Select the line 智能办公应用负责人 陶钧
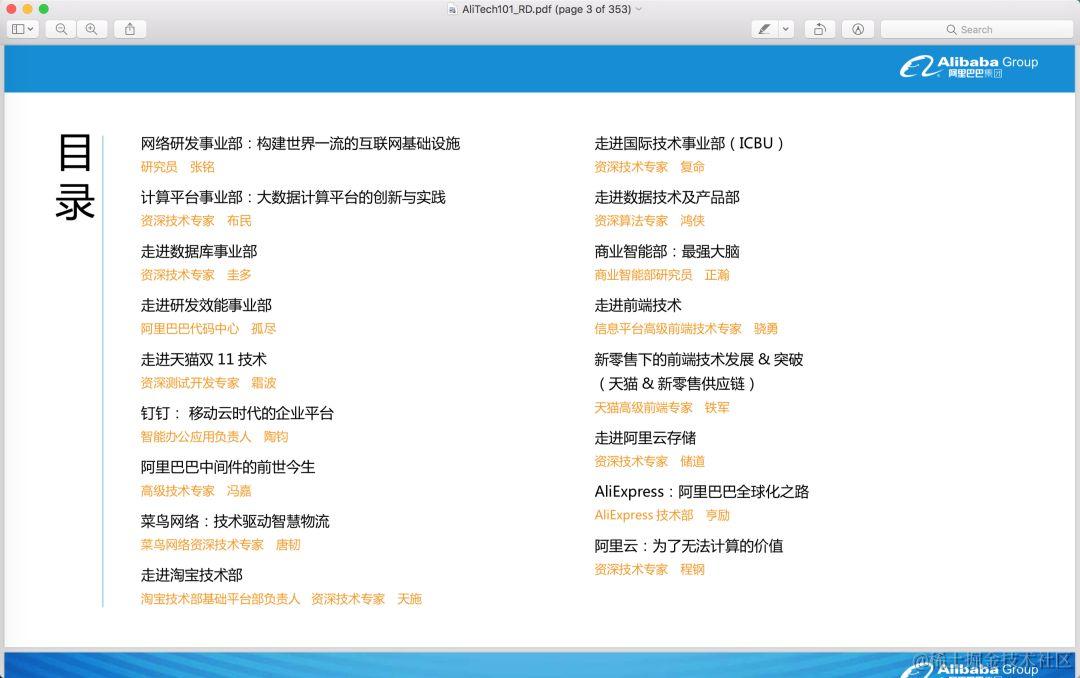 (214, 436)
